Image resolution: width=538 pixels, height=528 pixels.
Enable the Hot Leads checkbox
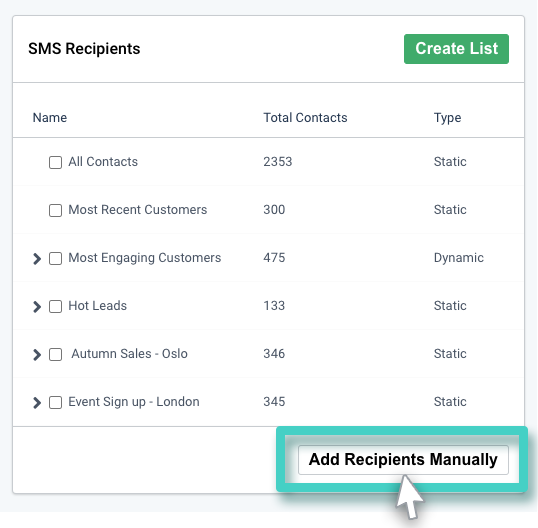(55, 306)
